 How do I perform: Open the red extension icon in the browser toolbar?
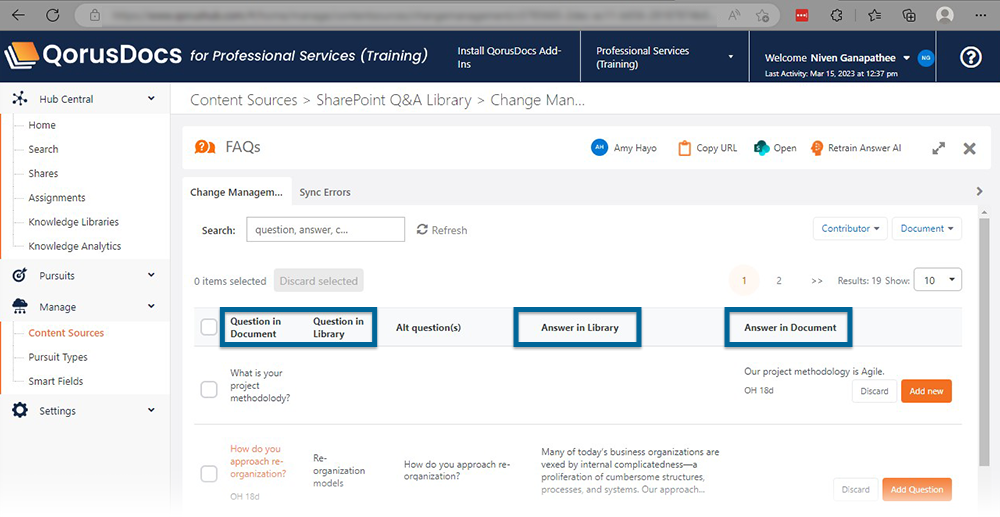pyautogui.click(x=802, y=15)
